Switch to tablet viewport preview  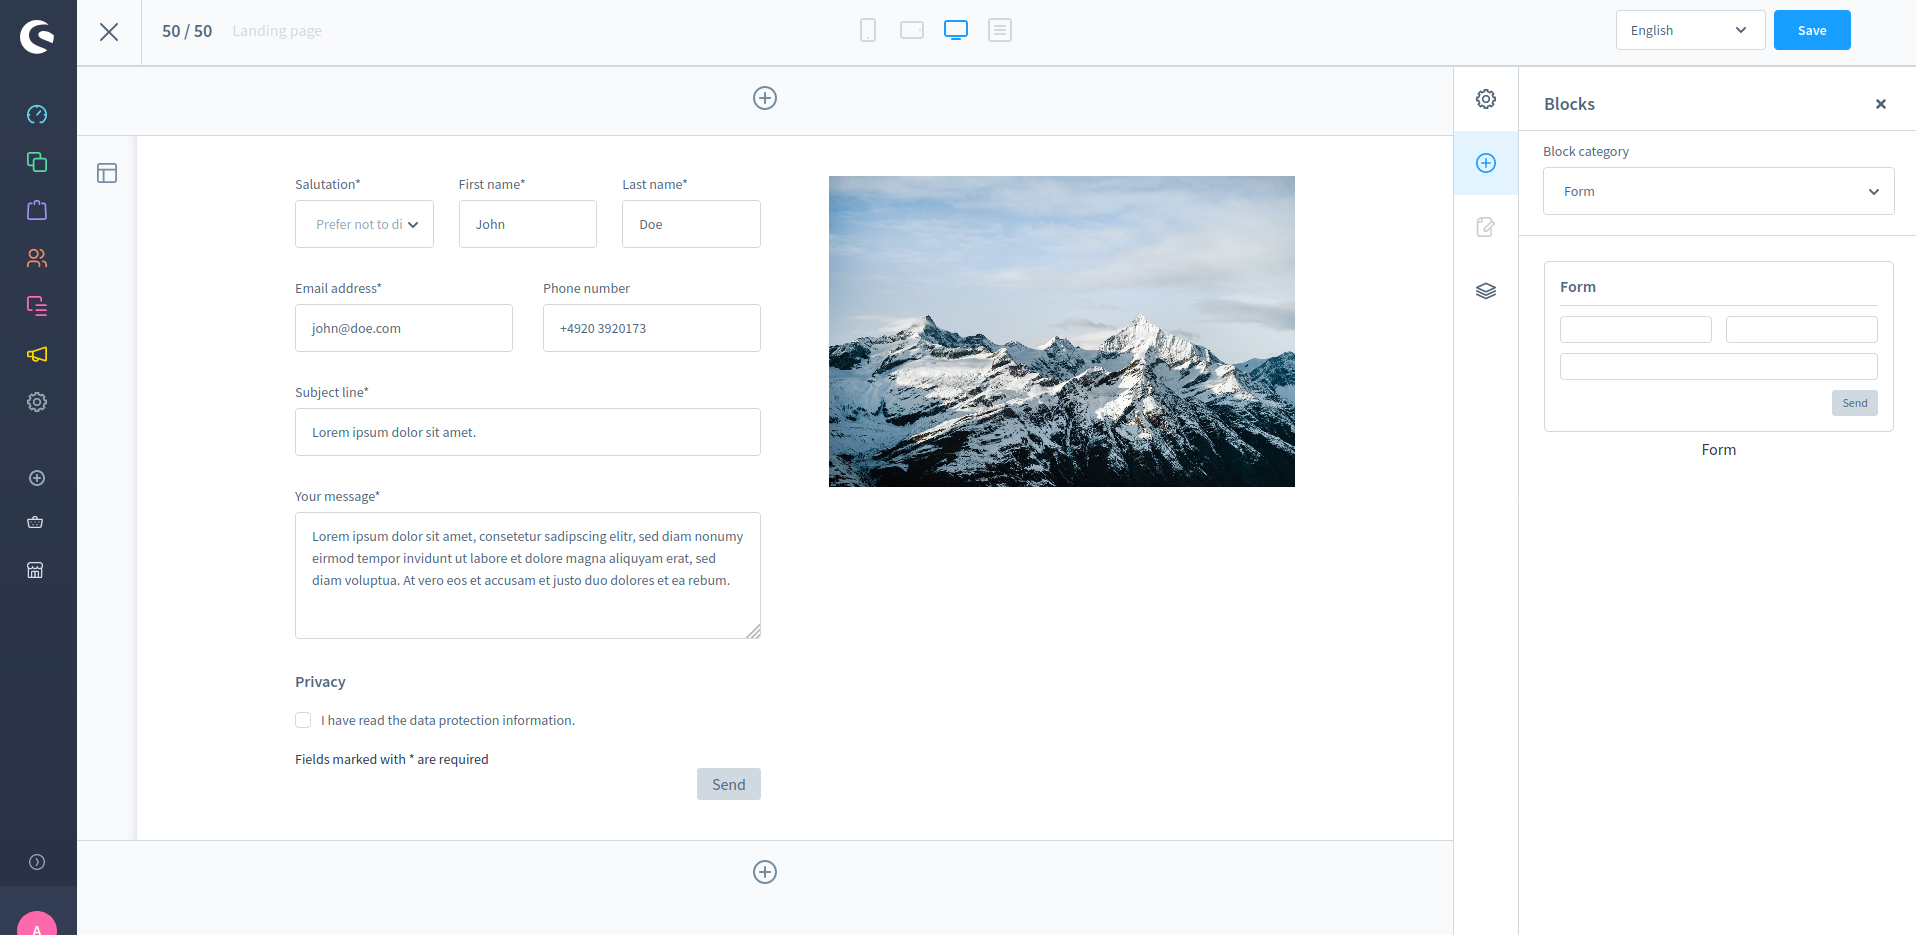(x=912, y=30)
